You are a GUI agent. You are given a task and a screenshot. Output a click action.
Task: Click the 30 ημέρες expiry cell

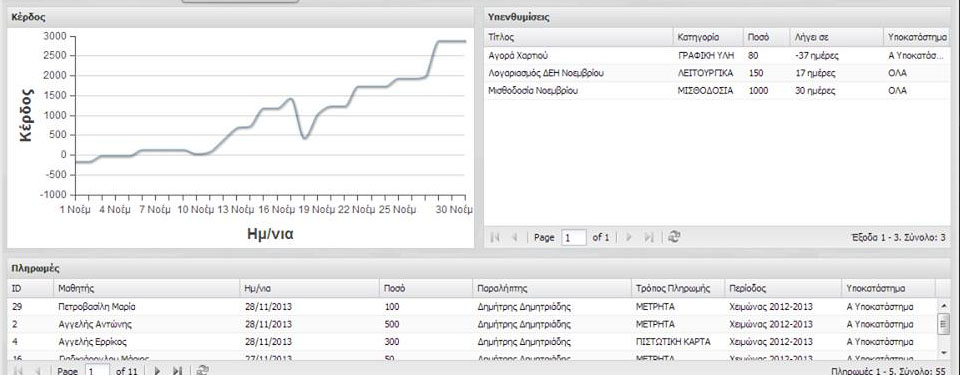[x=815, y=91]
